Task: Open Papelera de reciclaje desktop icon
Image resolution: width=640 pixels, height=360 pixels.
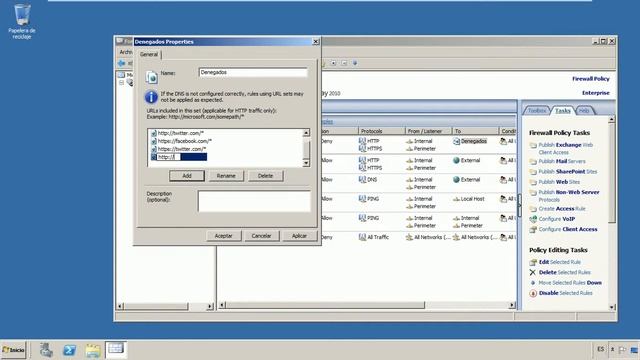Action: pyautogui.click(x=22, y=21)
